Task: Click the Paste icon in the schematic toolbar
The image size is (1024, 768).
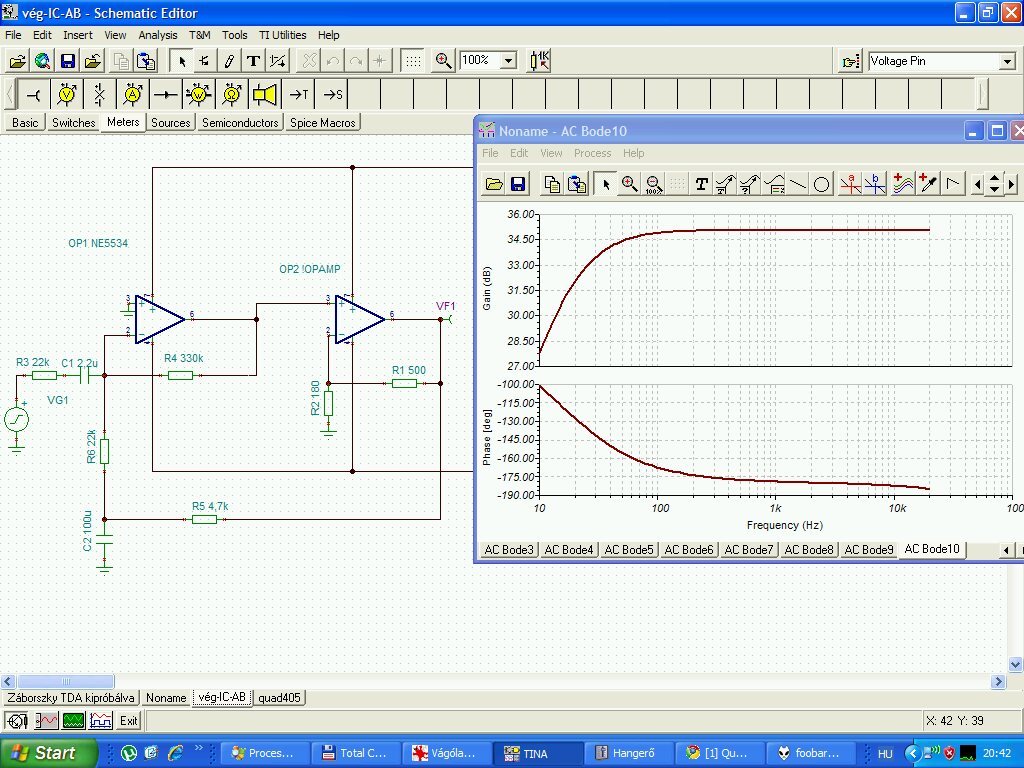Action: (146, 61)
